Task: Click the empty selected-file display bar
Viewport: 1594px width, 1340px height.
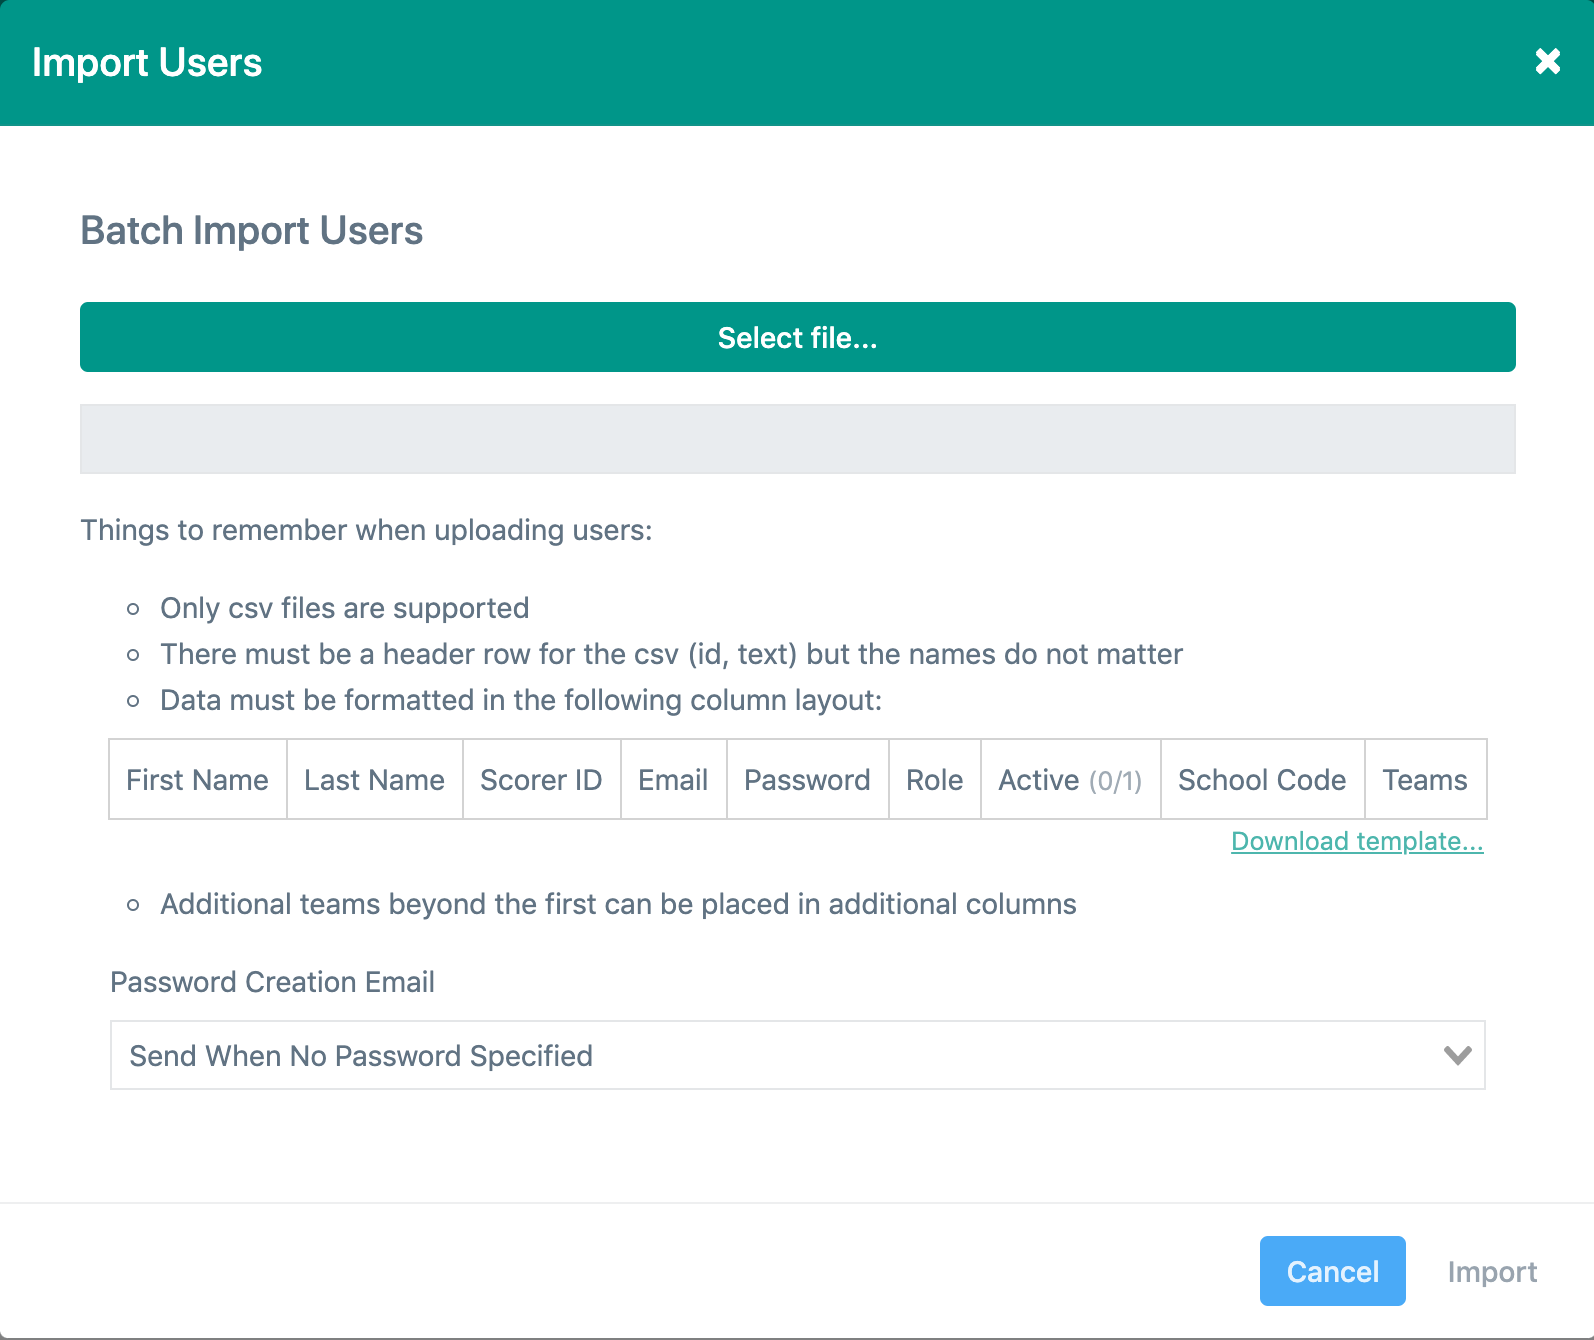Action: [797, 439]
